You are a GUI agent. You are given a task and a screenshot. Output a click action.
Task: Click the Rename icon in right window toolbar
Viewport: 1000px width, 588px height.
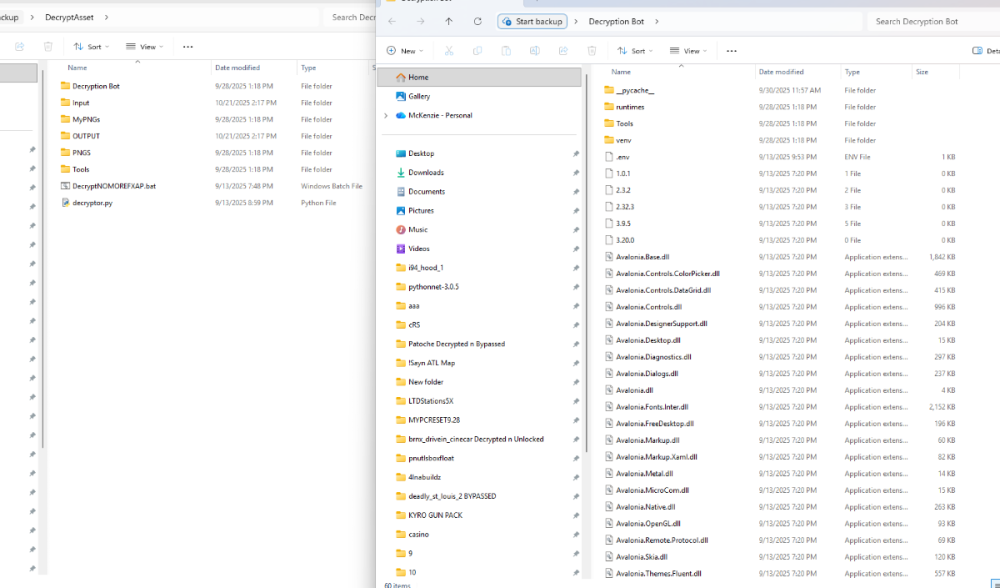coord(534,51)
